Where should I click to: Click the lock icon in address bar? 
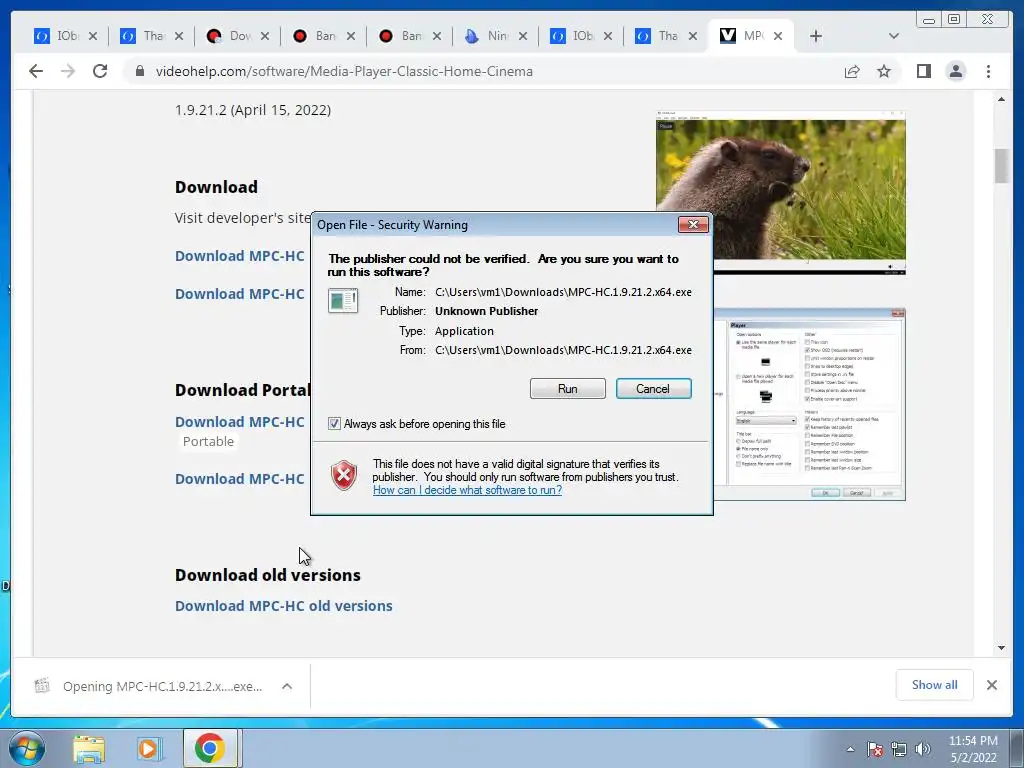(x=139, y=71)
